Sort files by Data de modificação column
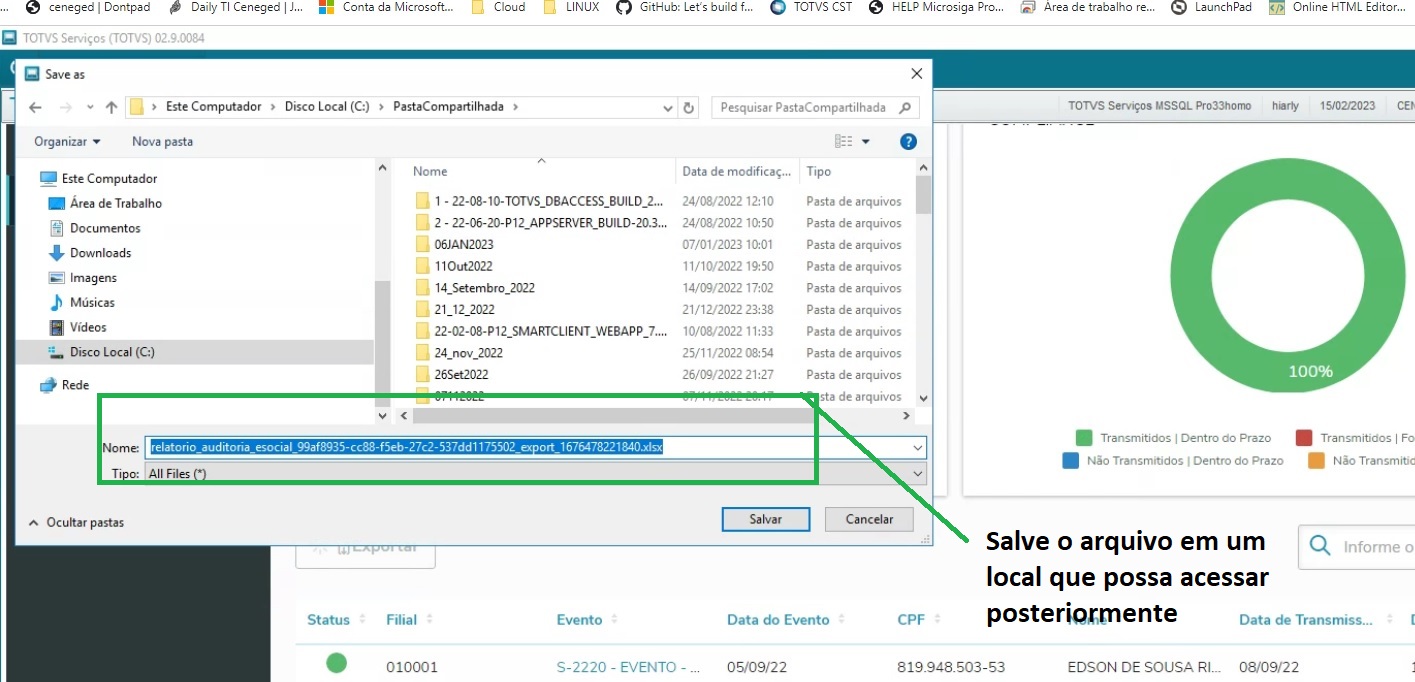The width and height of the screenshot is (1415, 682). pos(736,171)
